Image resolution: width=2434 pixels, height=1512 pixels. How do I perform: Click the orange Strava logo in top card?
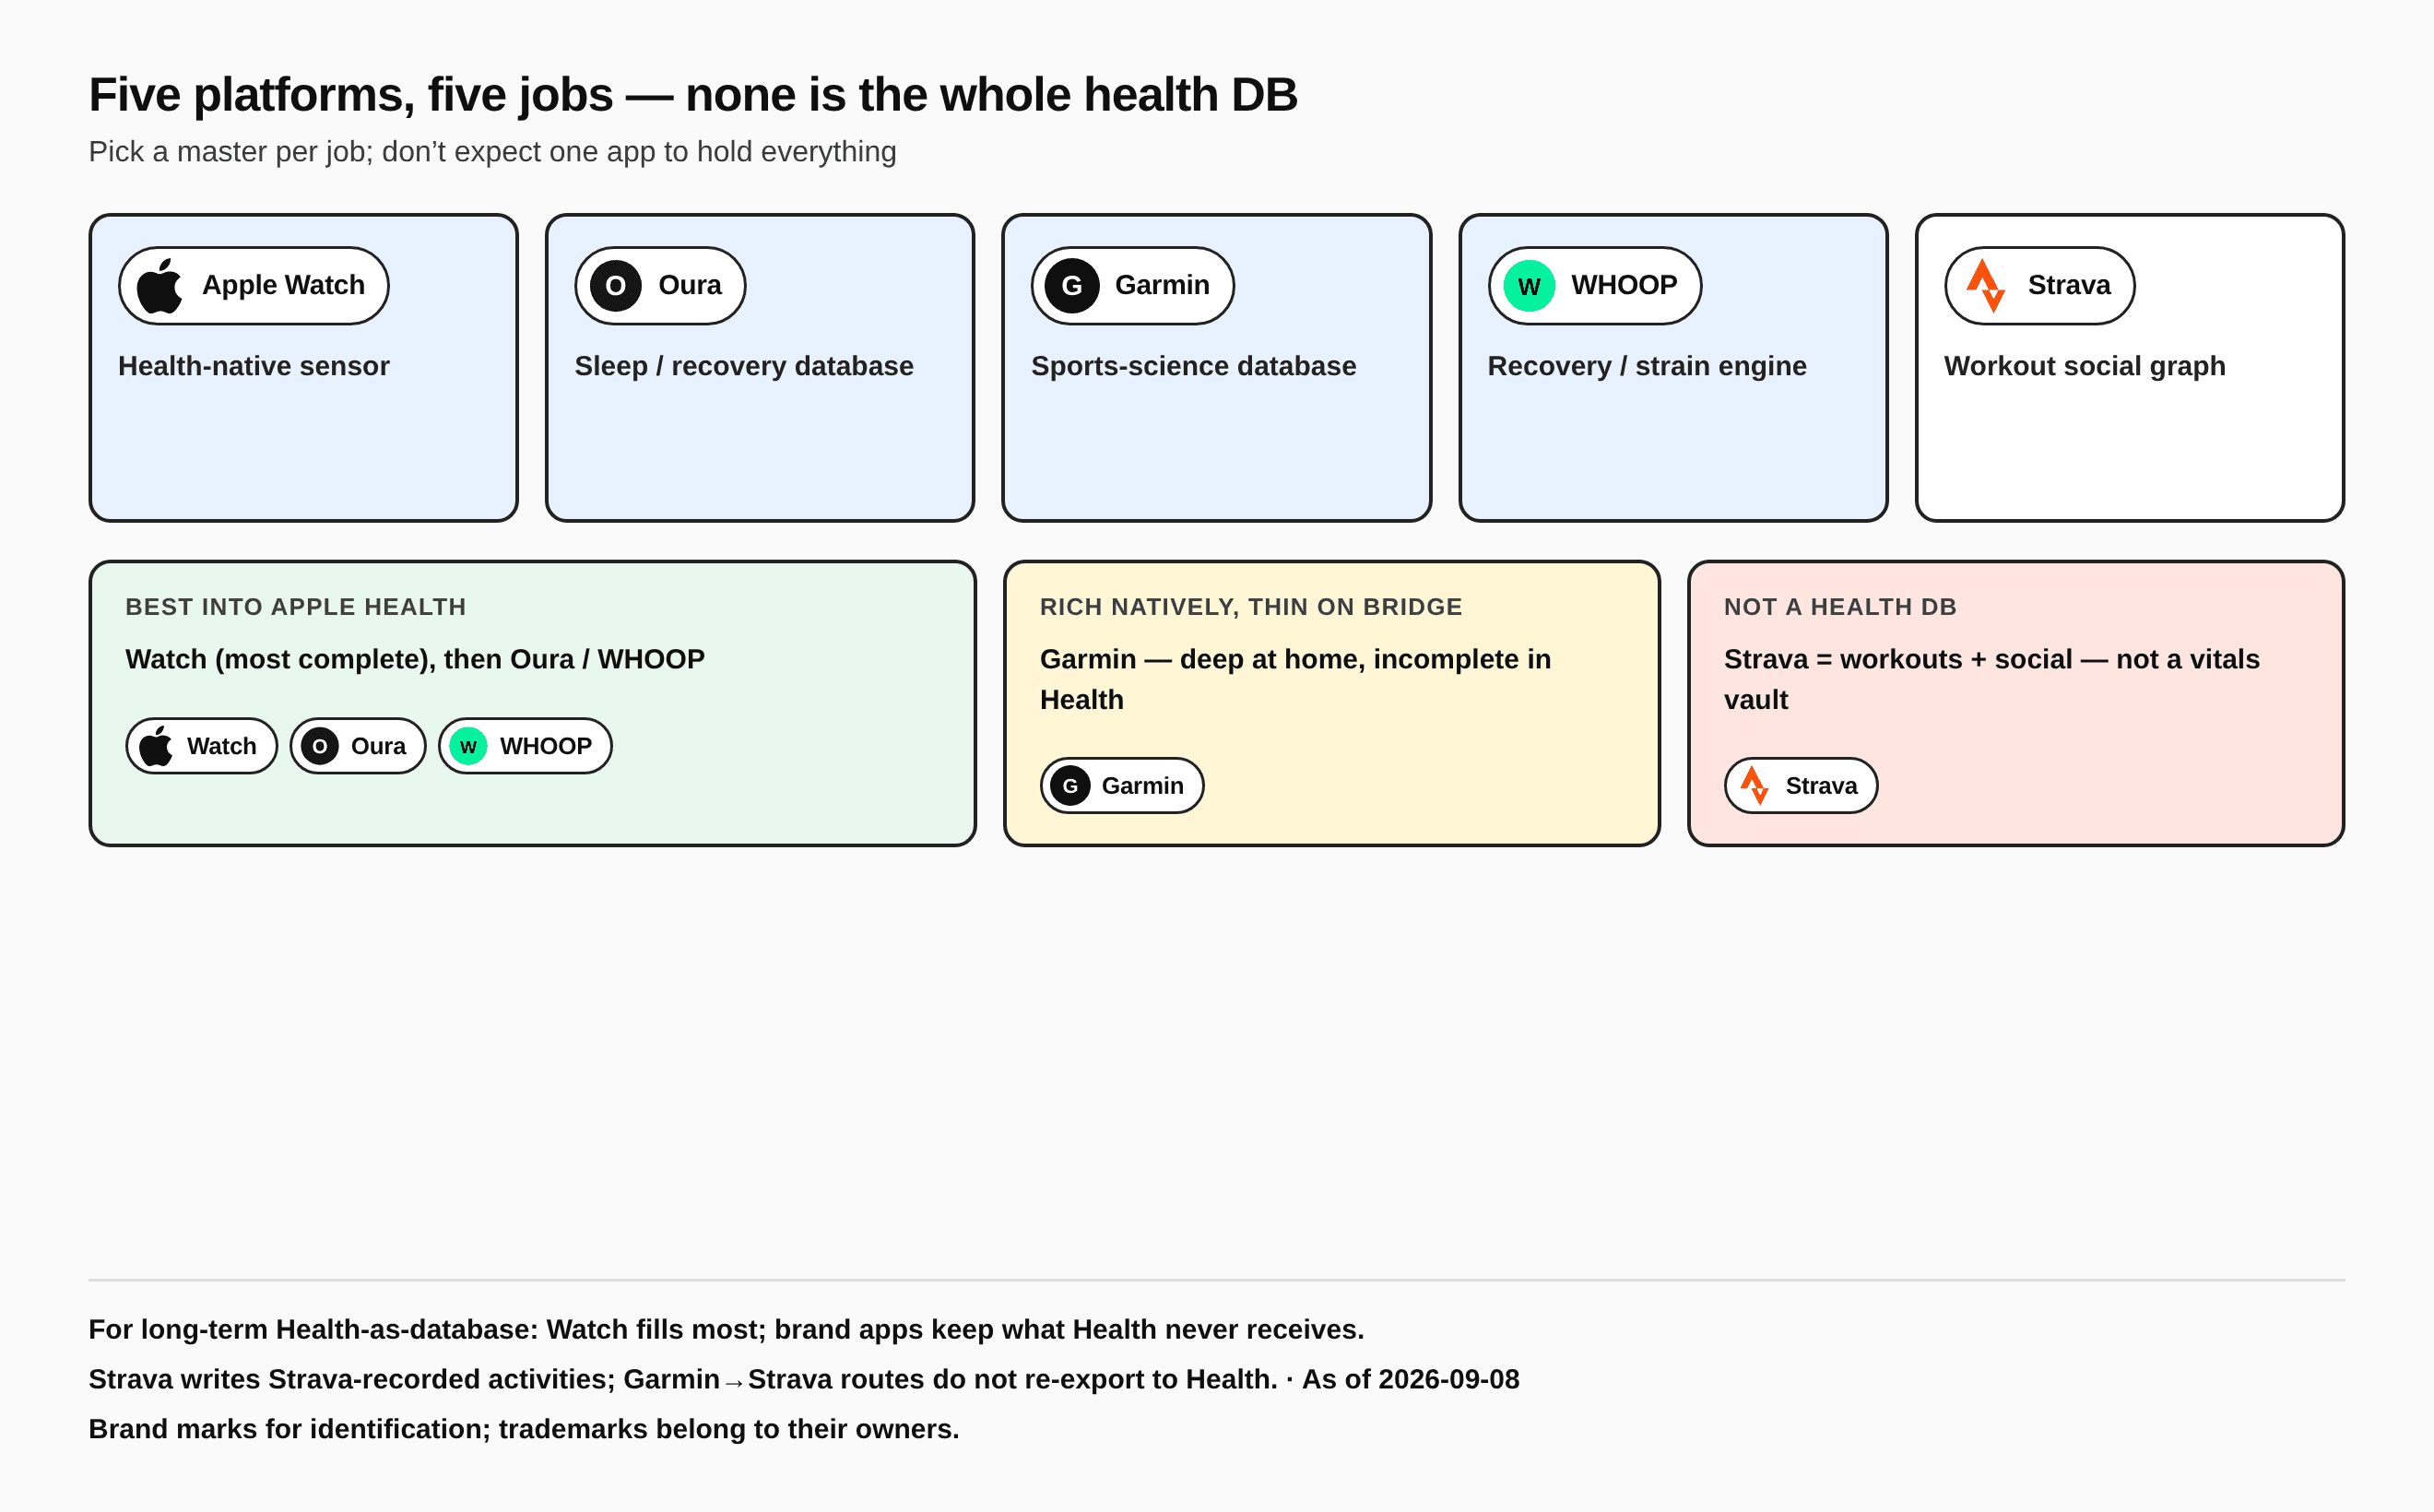point(1986,286)
